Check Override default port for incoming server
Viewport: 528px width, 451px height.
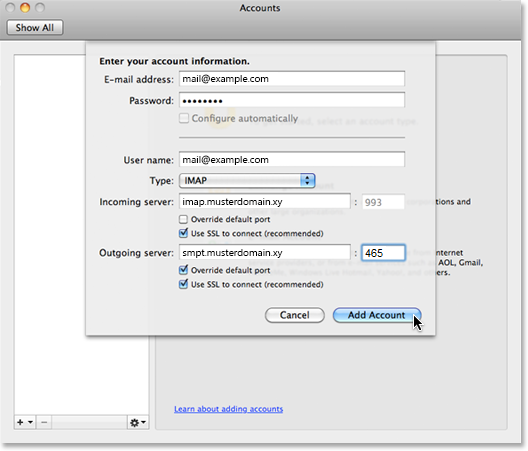(183, 220)
